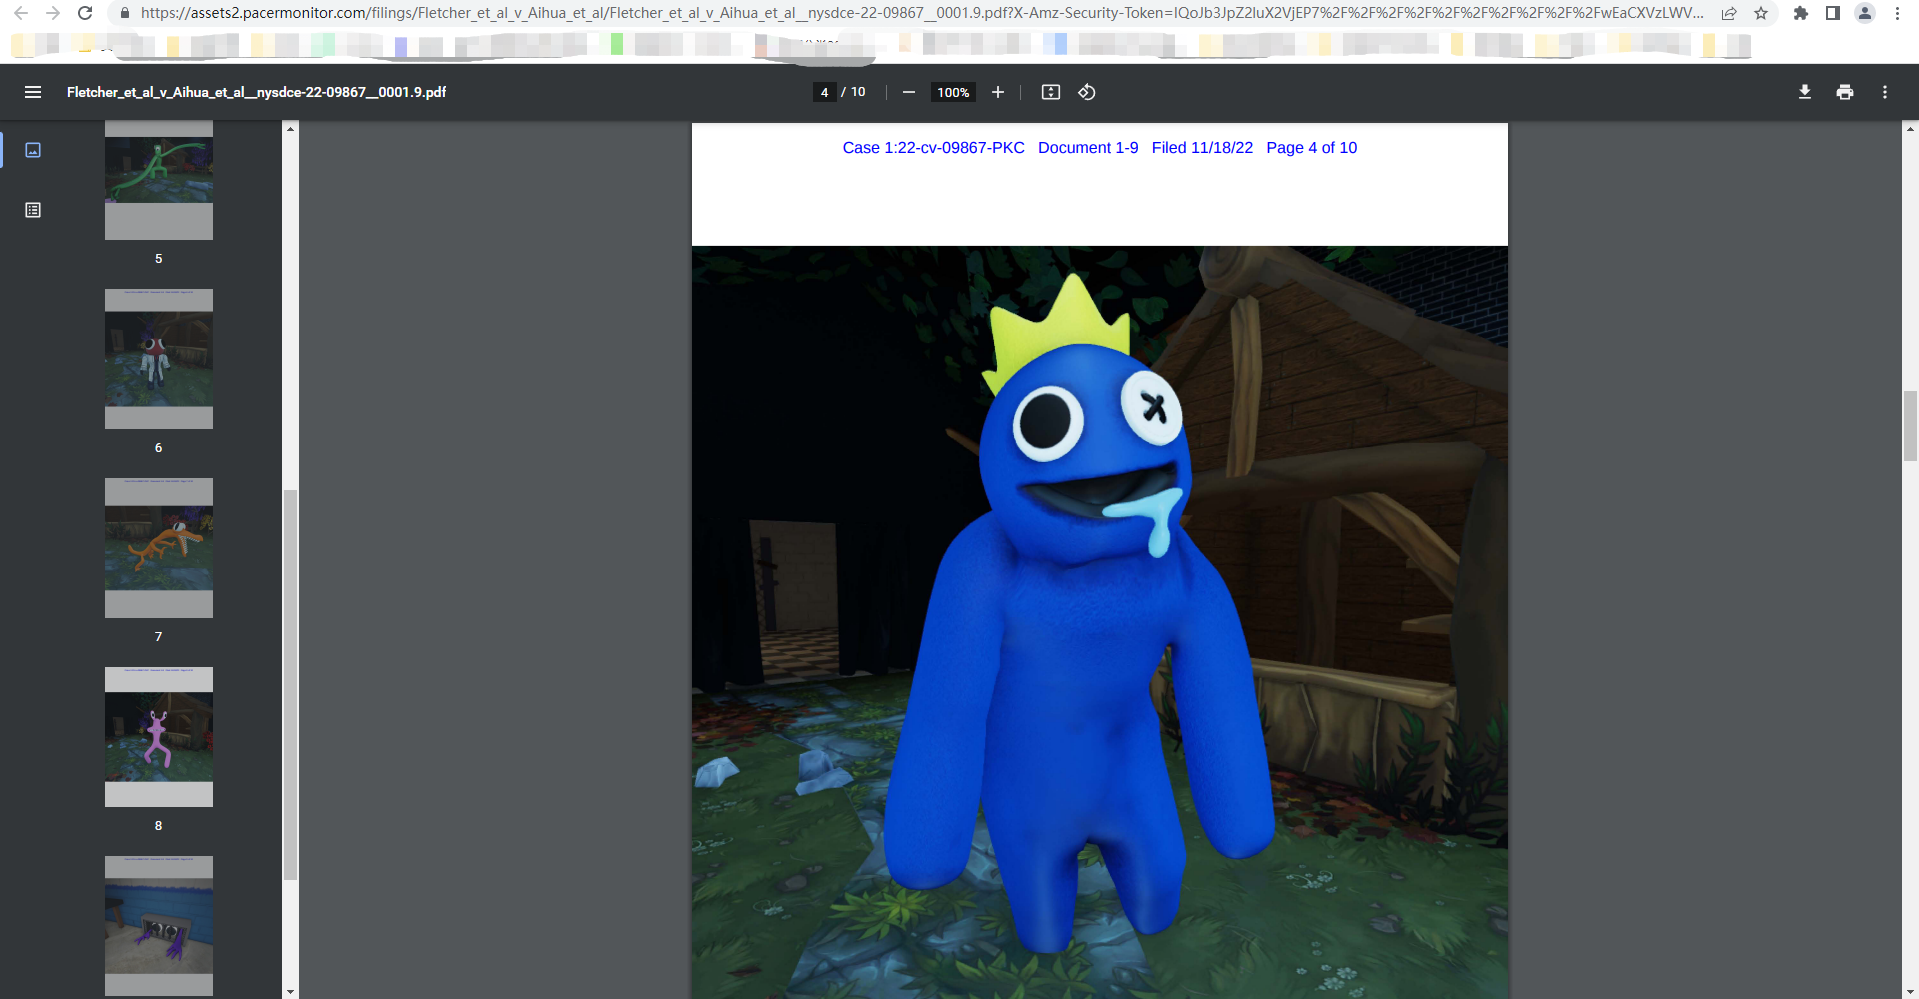Click the document scroll up arrow

[x=1910, y=128]
